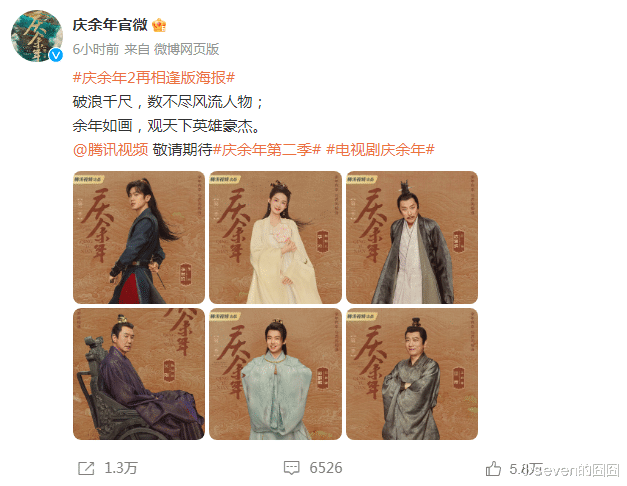This screenshot has height=486, width=627.
Task: Open poster of man in wheelchair
Action: pyautogui.click(x=139, y=374)
